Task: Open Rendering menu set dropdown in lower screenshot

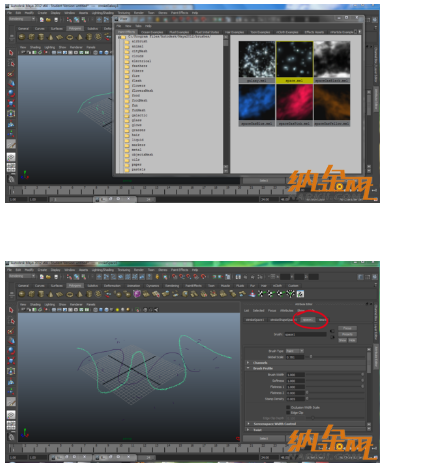Action: [x=22, y=276]
